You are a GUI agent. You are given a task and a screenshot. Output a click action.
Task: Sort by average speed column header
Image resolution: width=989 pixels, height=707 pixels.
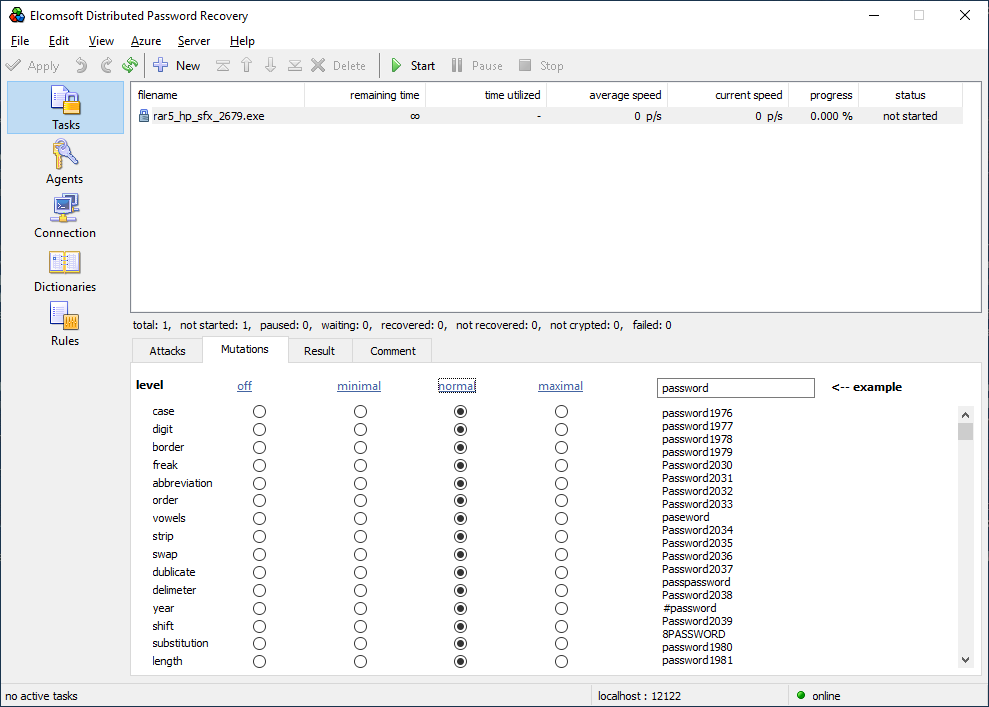pos(607,95)
